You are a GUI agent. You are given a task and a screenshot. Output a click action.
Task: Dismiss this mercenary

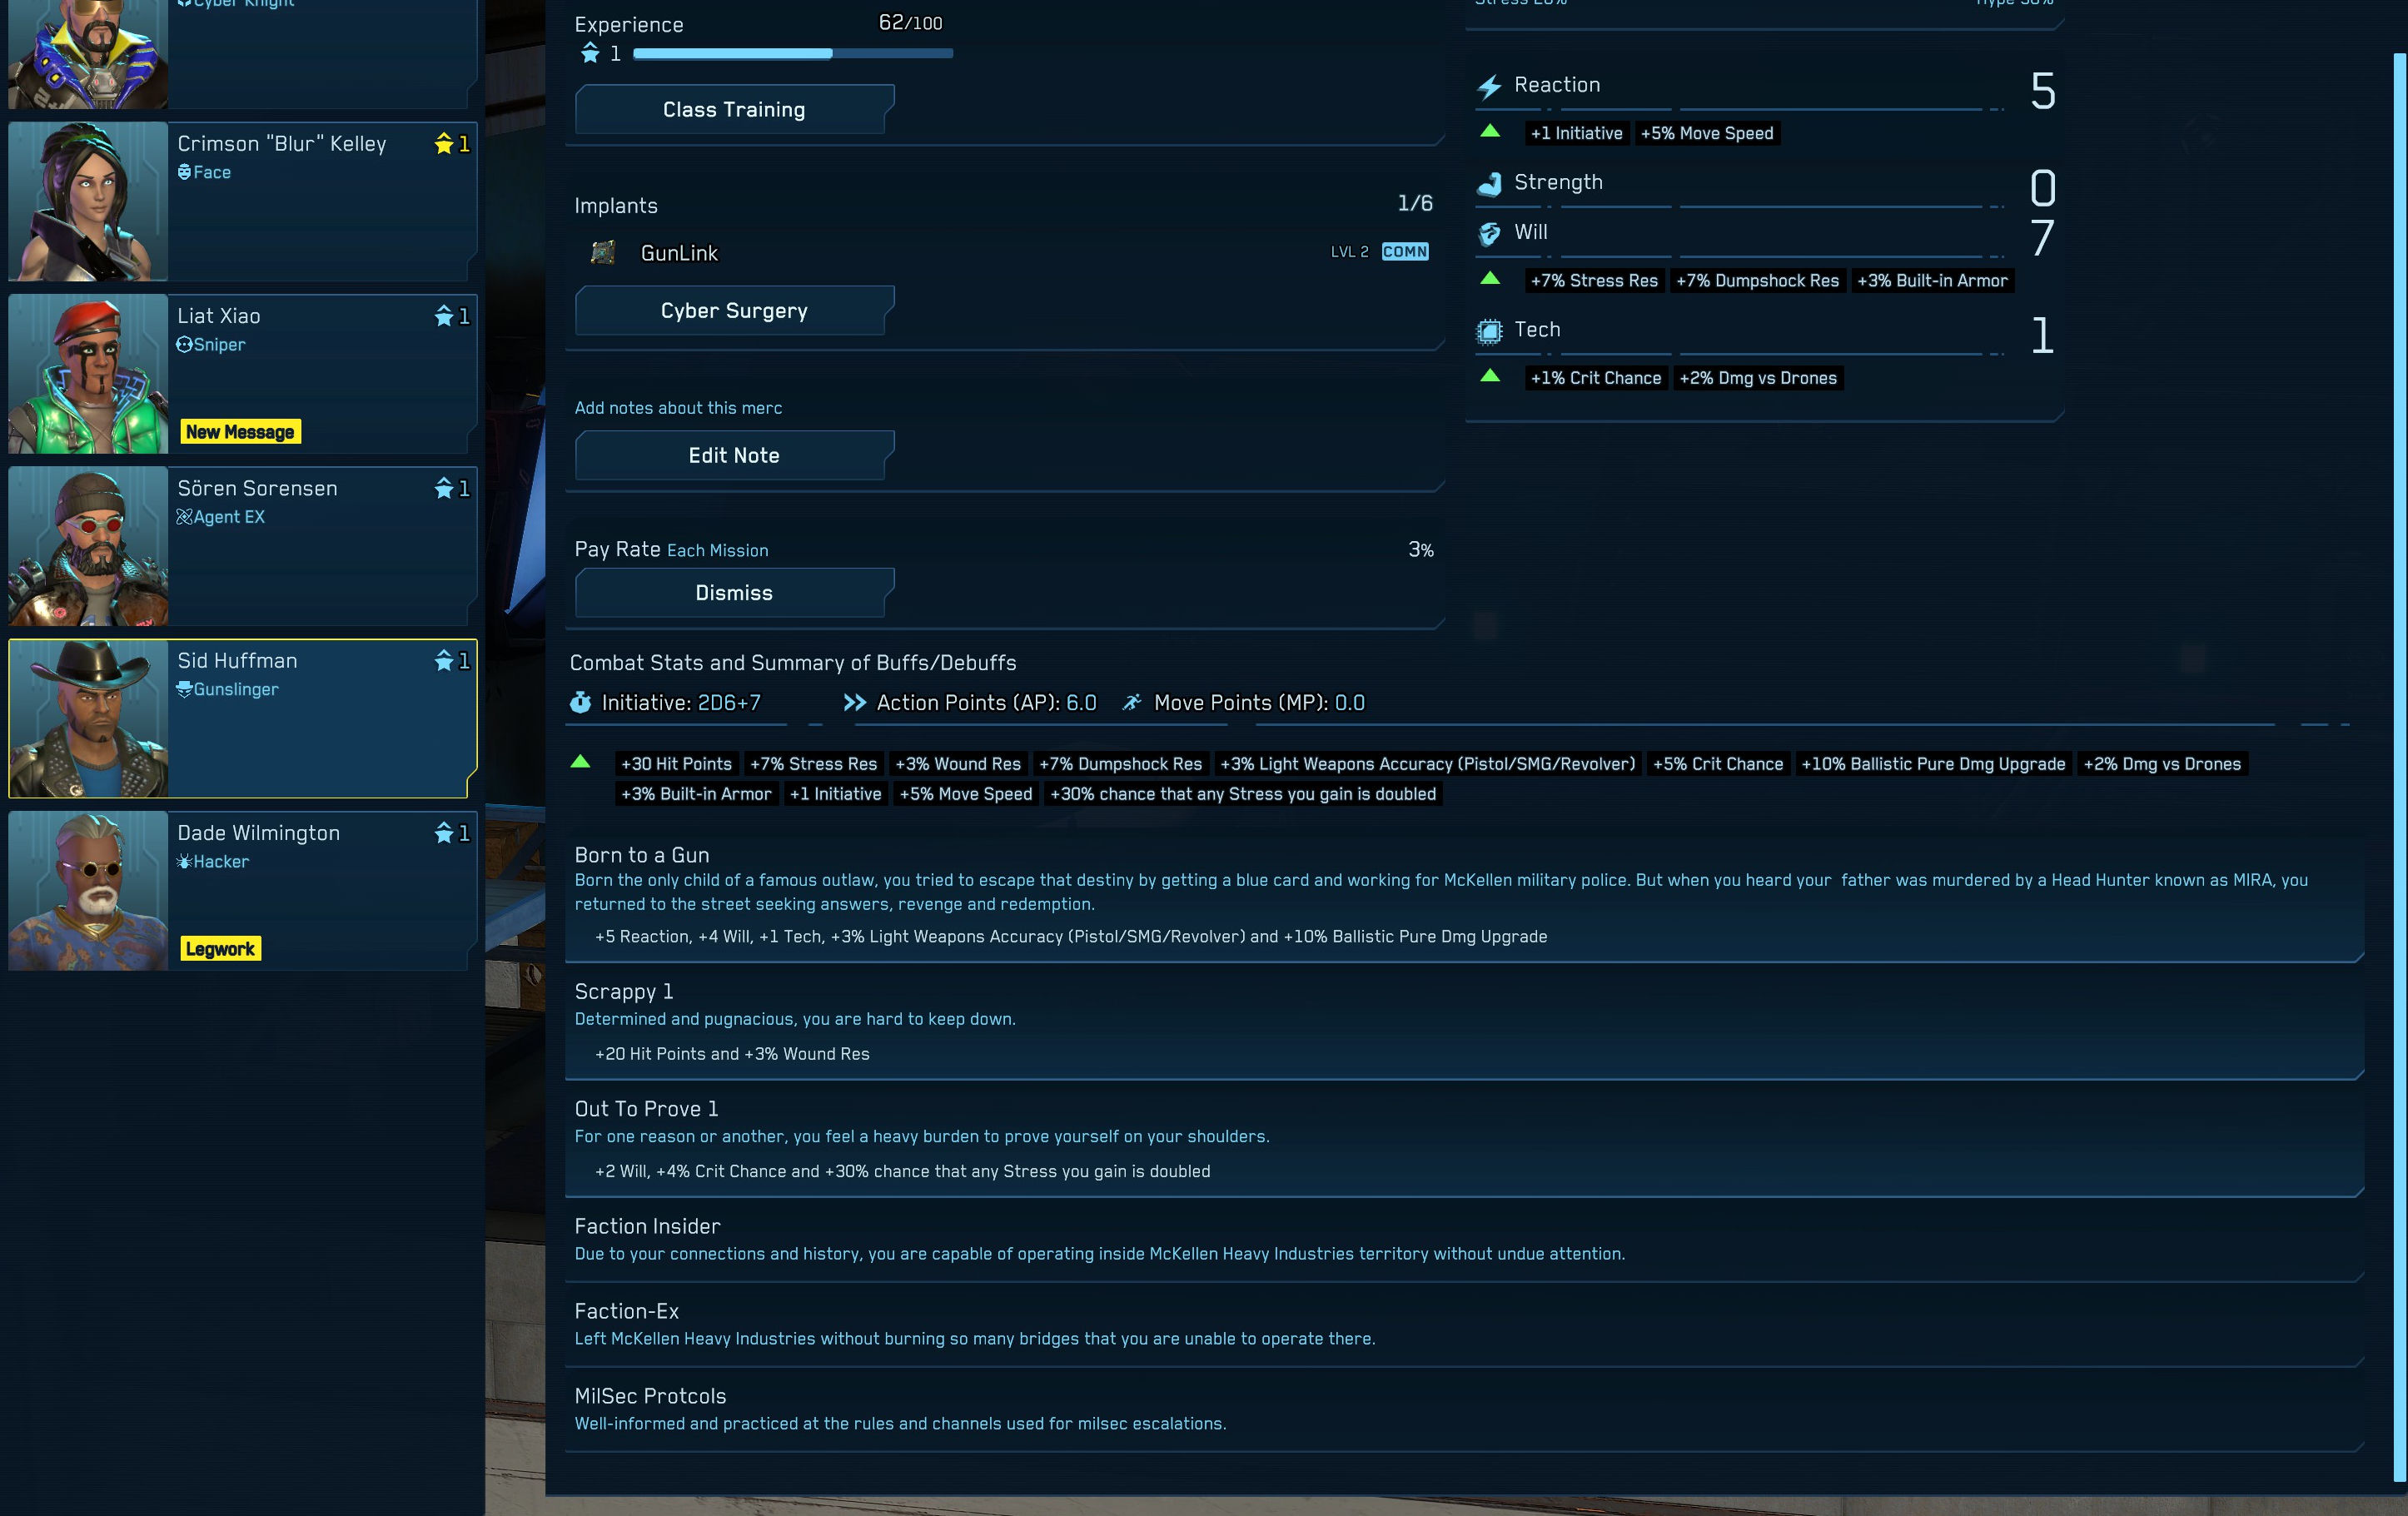click(733, 593)
